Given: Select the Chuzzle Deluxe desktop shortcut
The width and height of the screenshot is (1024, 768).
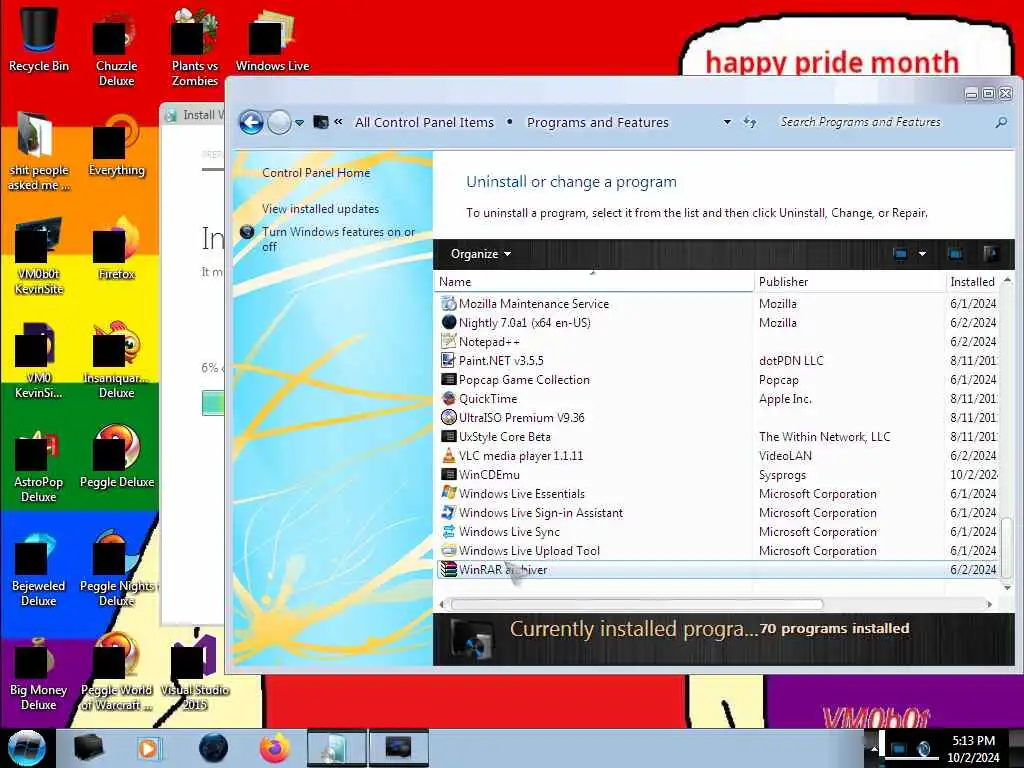Looking at the screenshot, I should tap(117, 48).
